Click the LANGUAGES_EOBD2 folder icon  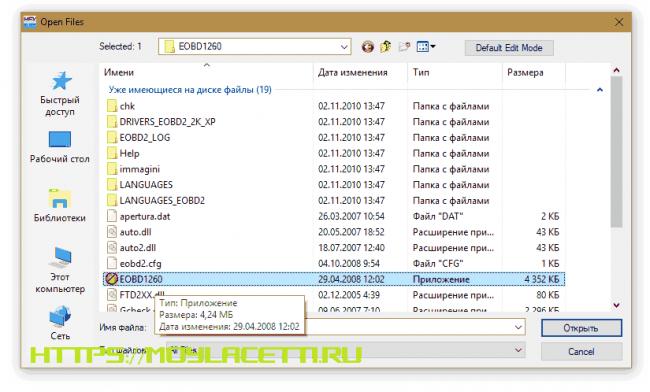pos(112,201)
